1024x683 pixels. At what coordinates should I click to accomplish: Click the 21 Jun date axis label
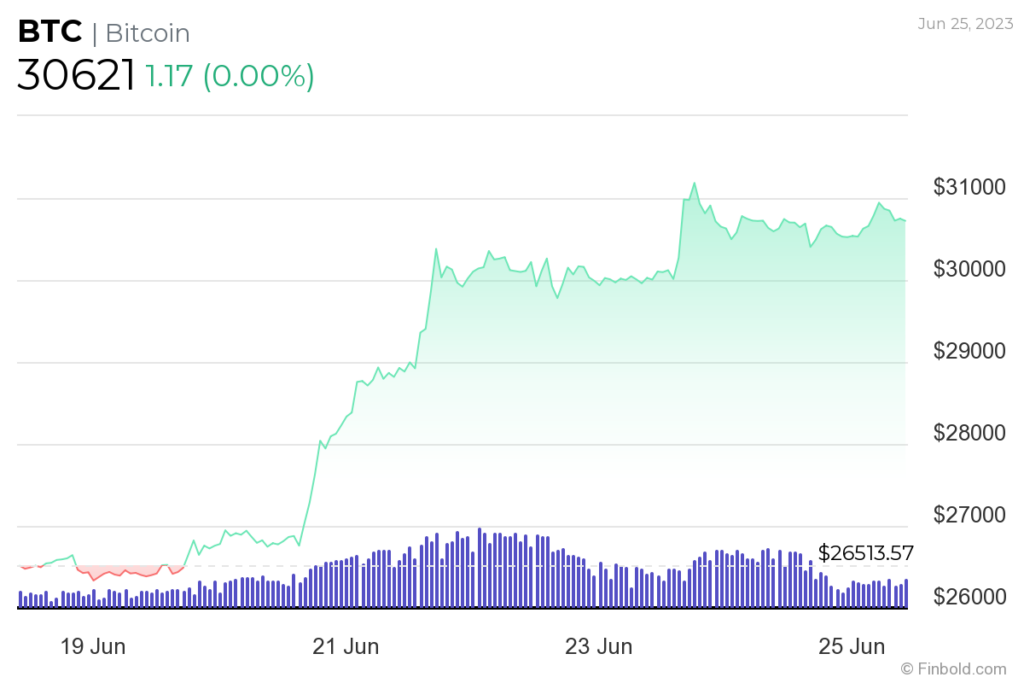(345, 646)
